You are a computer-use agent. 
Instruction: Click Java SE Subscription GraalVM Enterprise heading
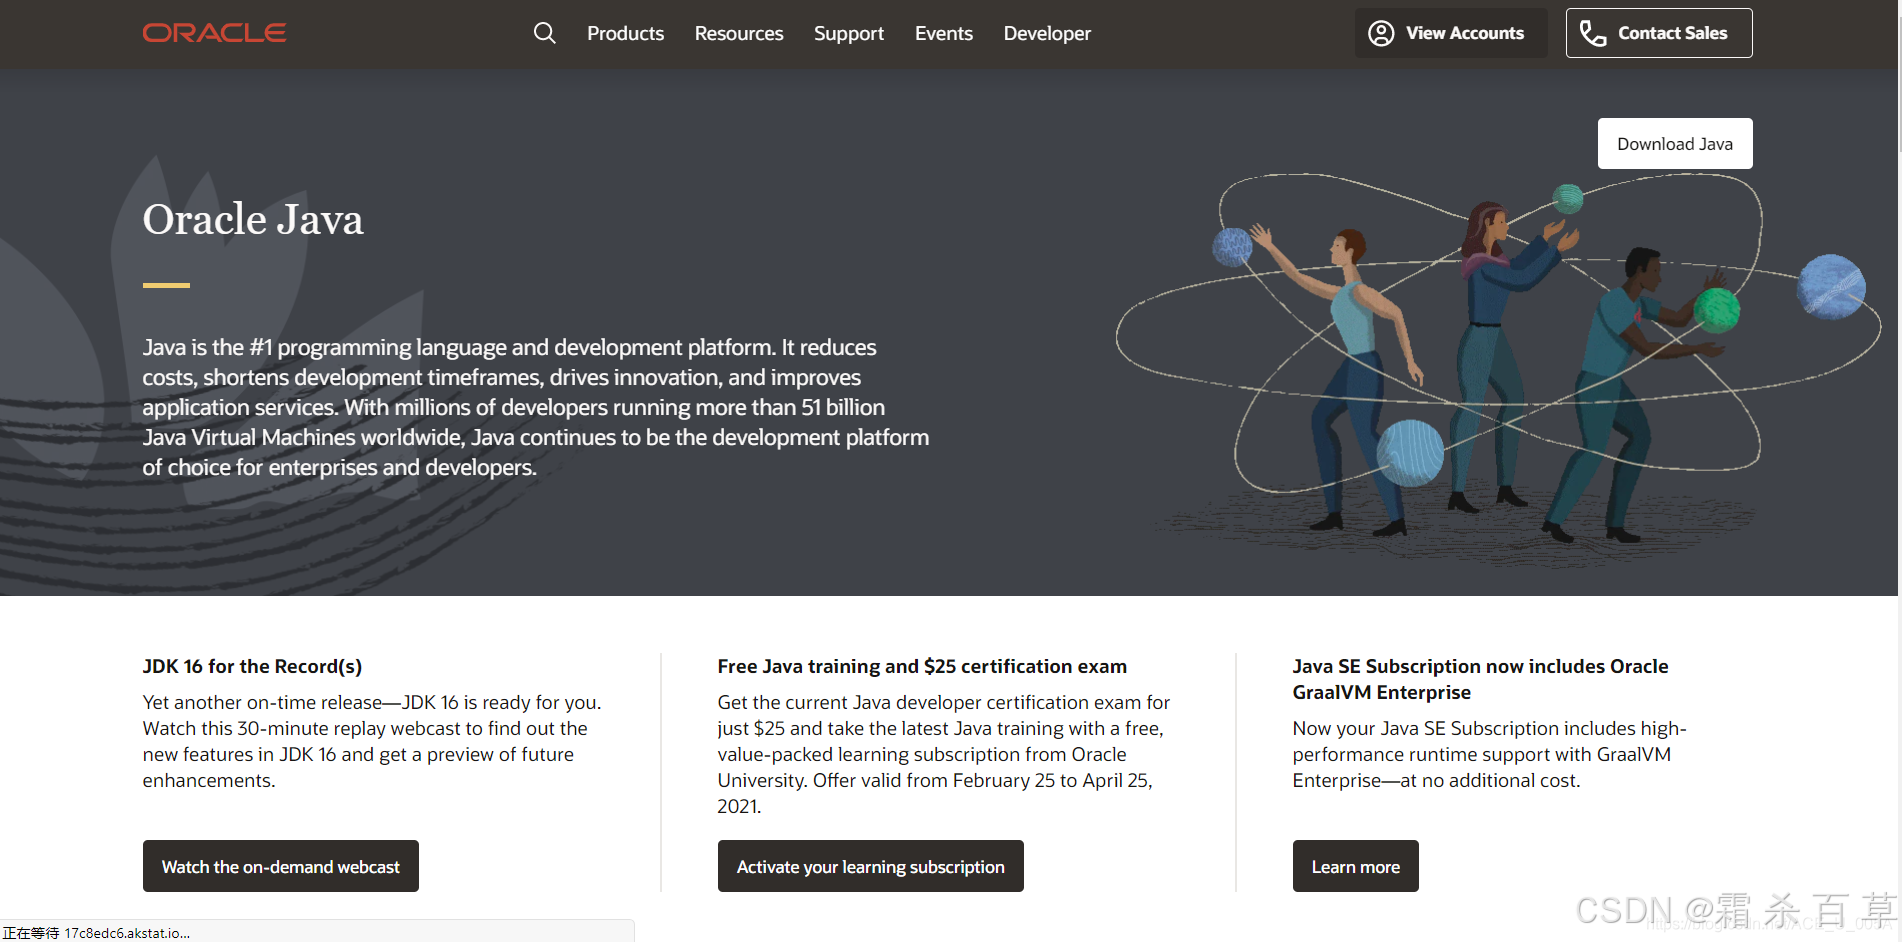pyautogui.click(x=1480, y=679)
